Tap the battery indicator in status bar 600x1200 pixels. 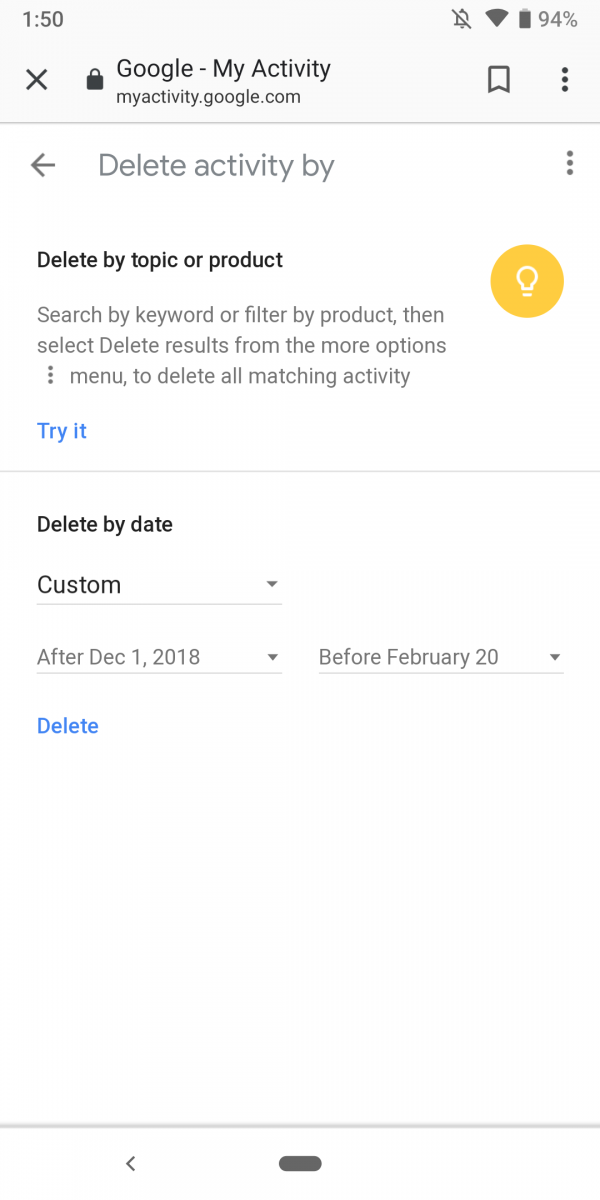[525, 19]
